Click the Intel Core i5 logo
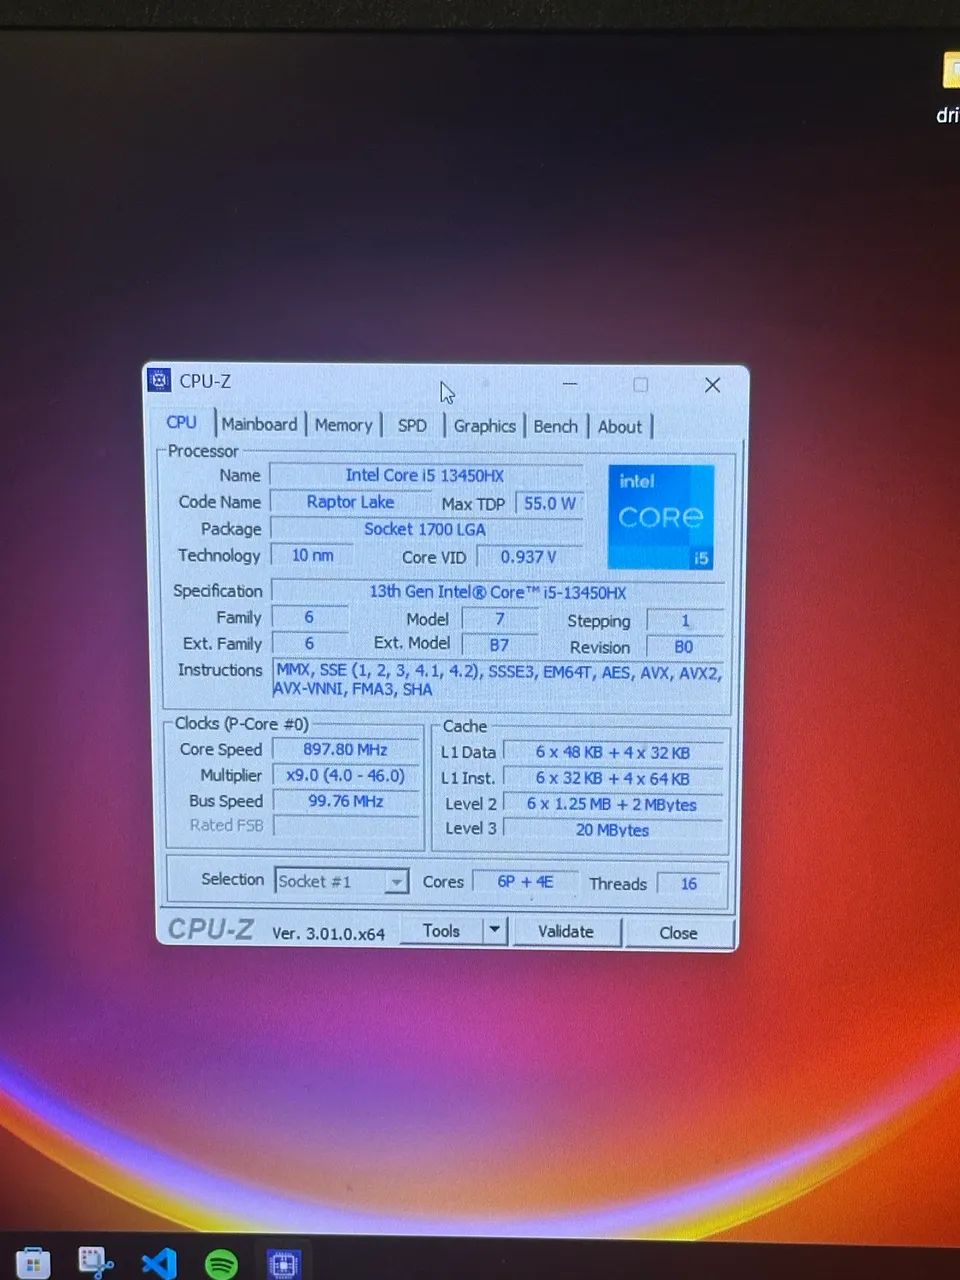The image size is (960, 1280). click(x=661, y=516)
